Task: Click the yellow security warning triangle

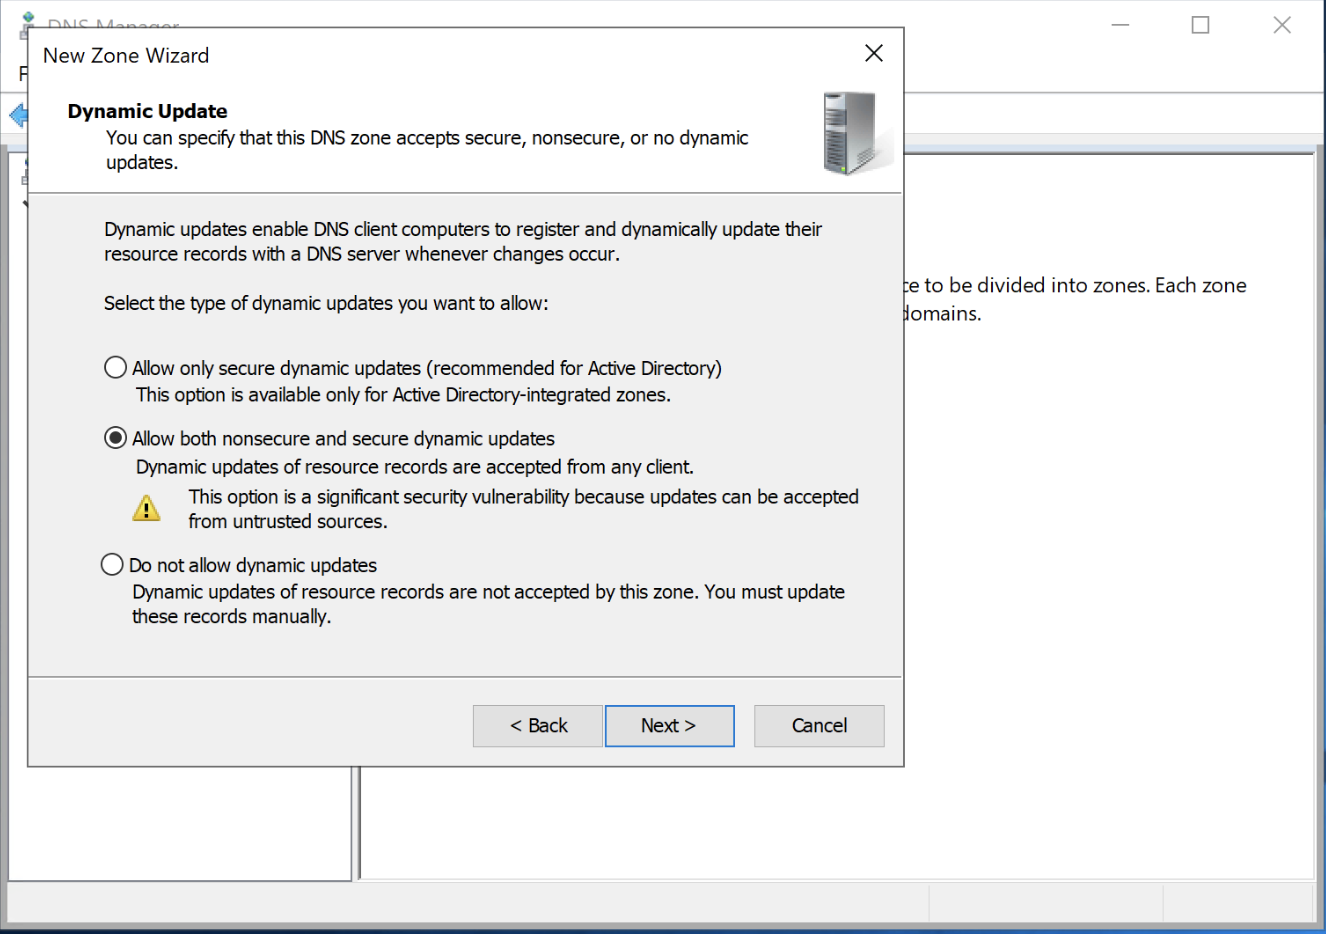Action: click(x=146, y=509)
